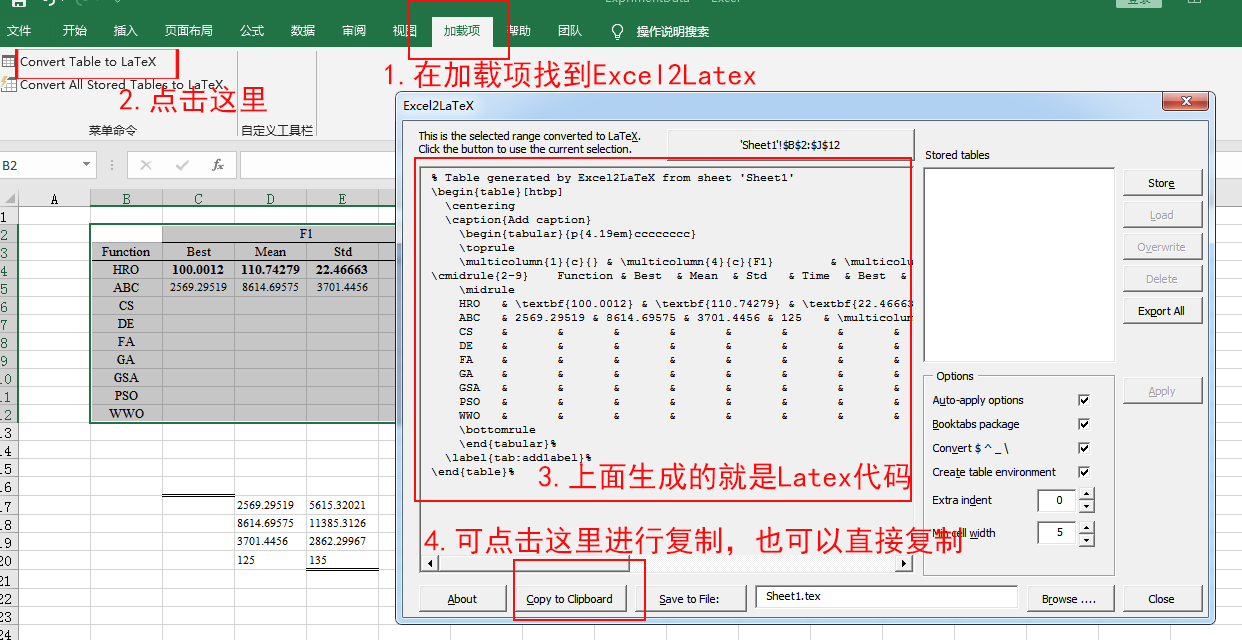
Task: Open the 文件 menu
Action: 20,30
